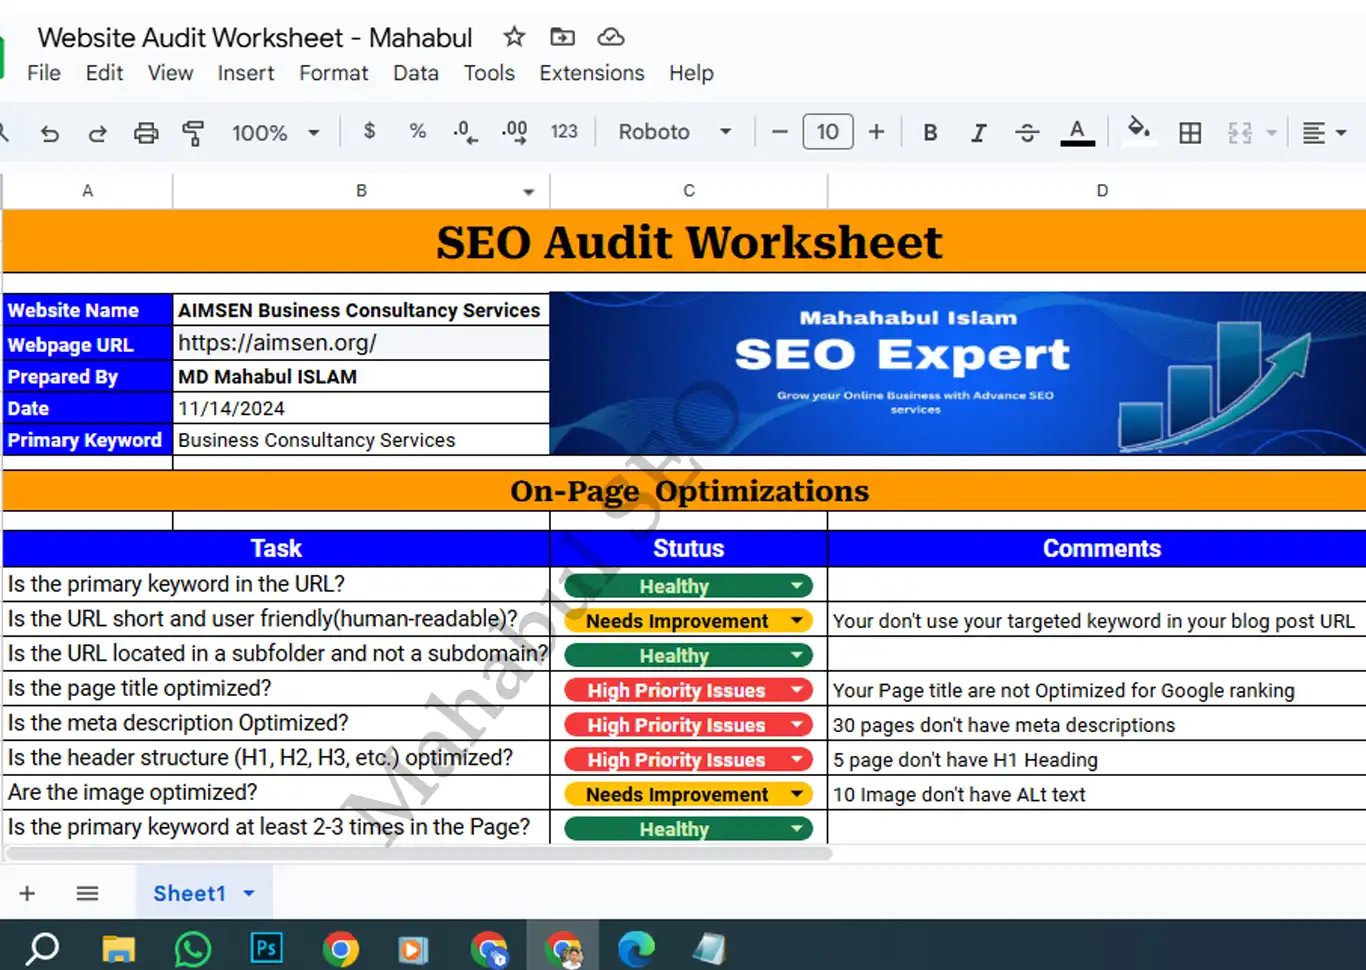The height and width of the screenshot is (970, 1366).
Task: Select the date cell 11/14/2024
Action: click(361, 408)
